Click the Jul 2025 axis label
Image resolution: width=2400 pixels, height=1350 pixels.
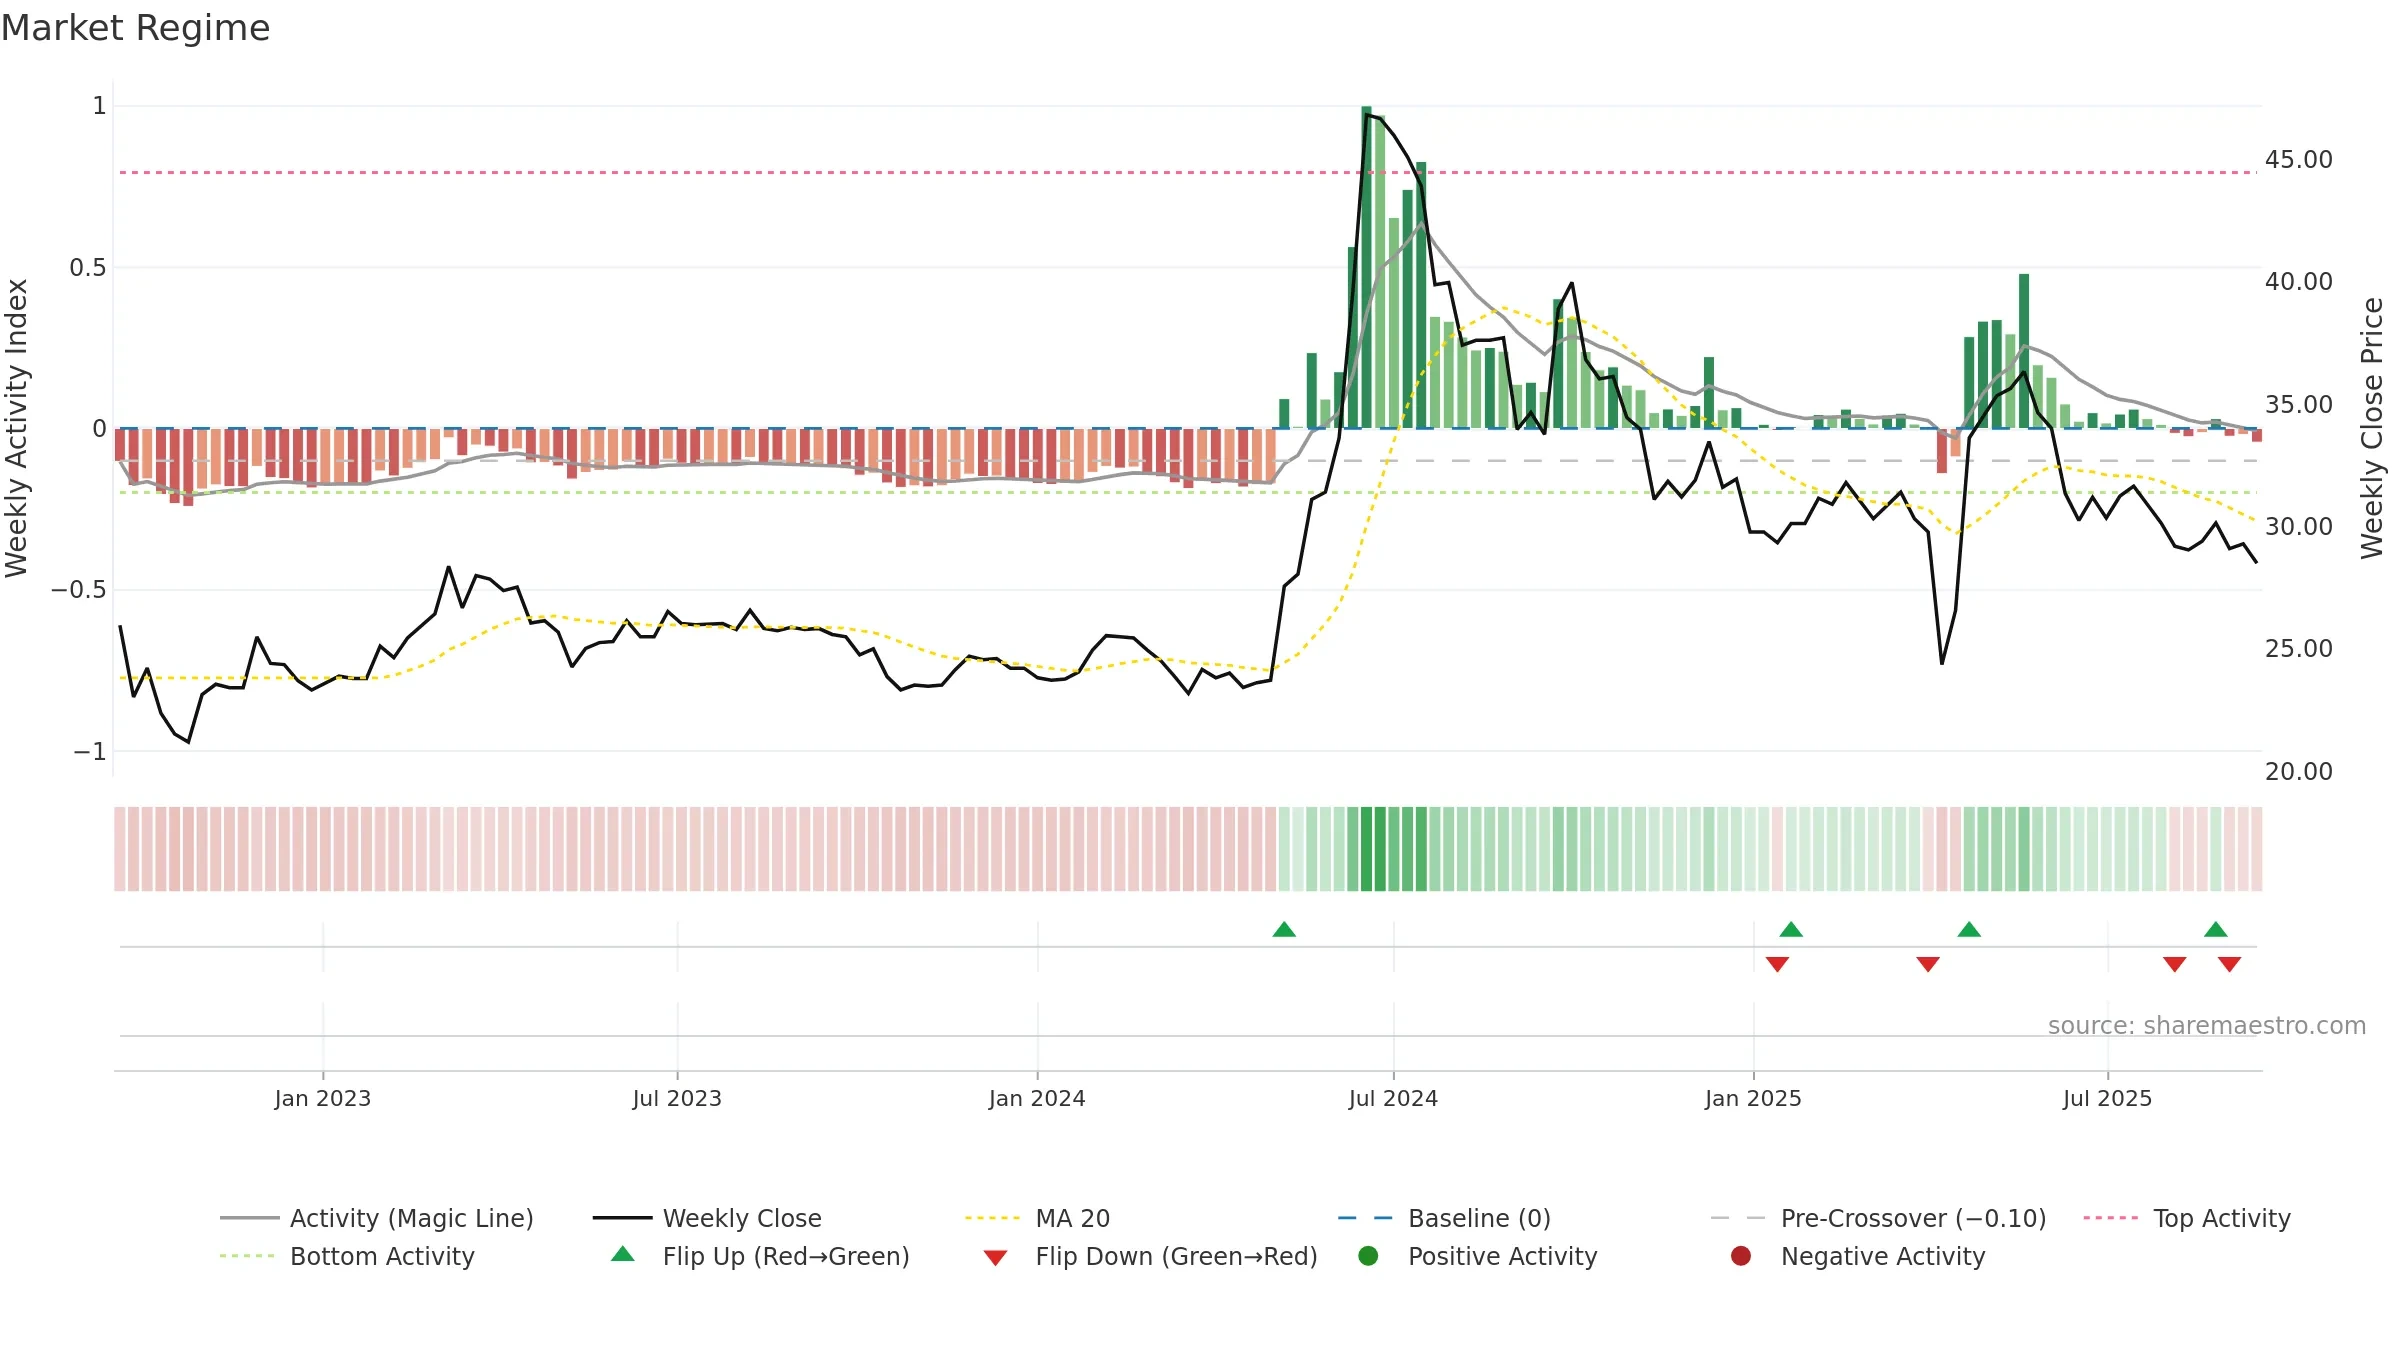click(2107, 1098)
